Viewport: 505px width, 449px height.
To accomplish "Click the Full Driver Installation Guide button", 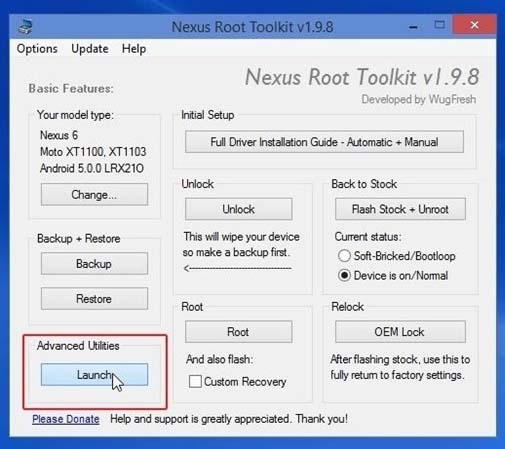I will [x=324, y=142].
